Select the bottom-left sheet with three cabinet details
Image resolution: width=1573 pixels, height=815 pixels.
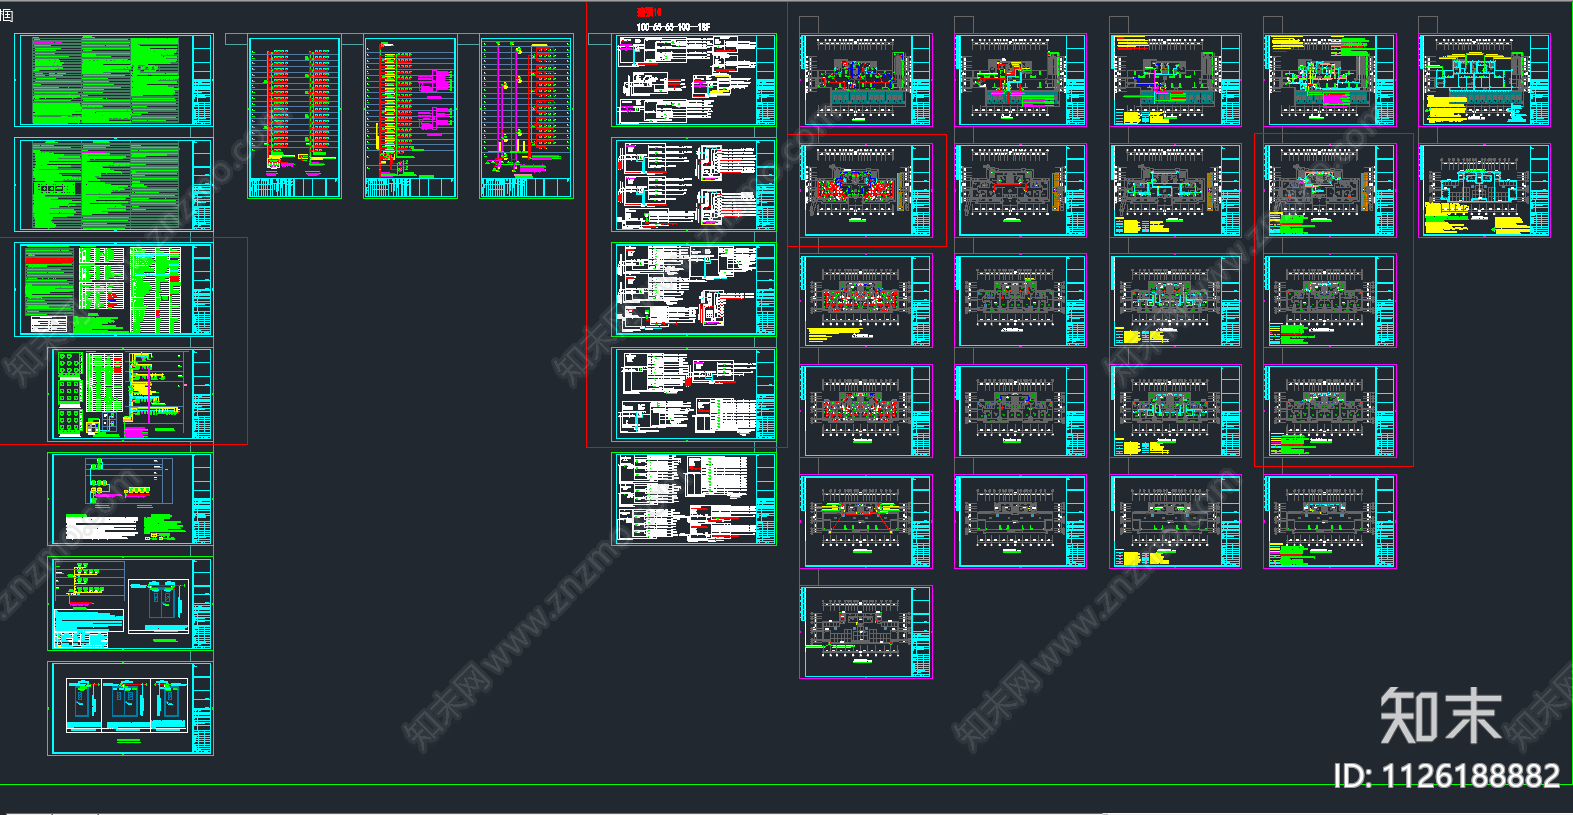tap(130, 708)
